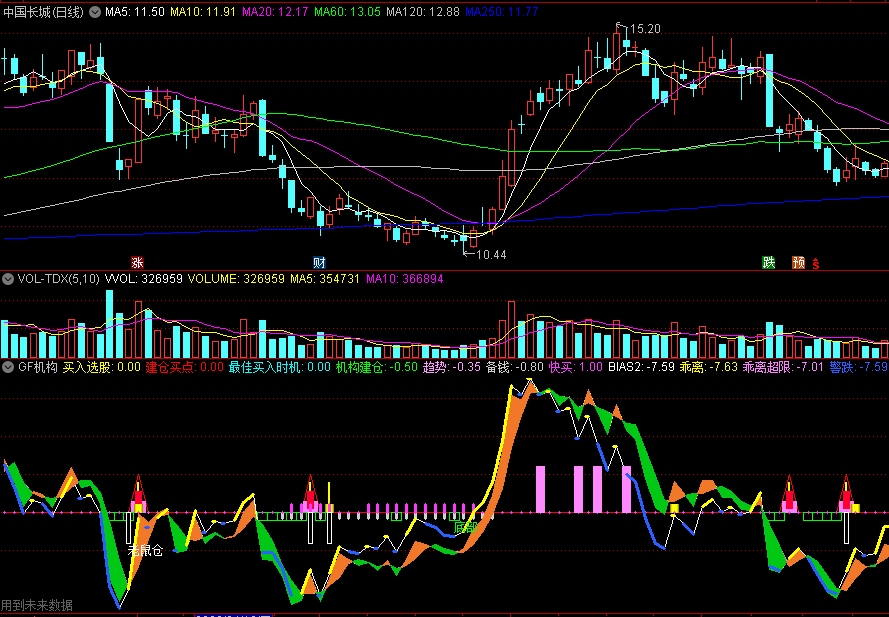
Task: Click the green 跌 event marker icon
Action: pos(768,263)
